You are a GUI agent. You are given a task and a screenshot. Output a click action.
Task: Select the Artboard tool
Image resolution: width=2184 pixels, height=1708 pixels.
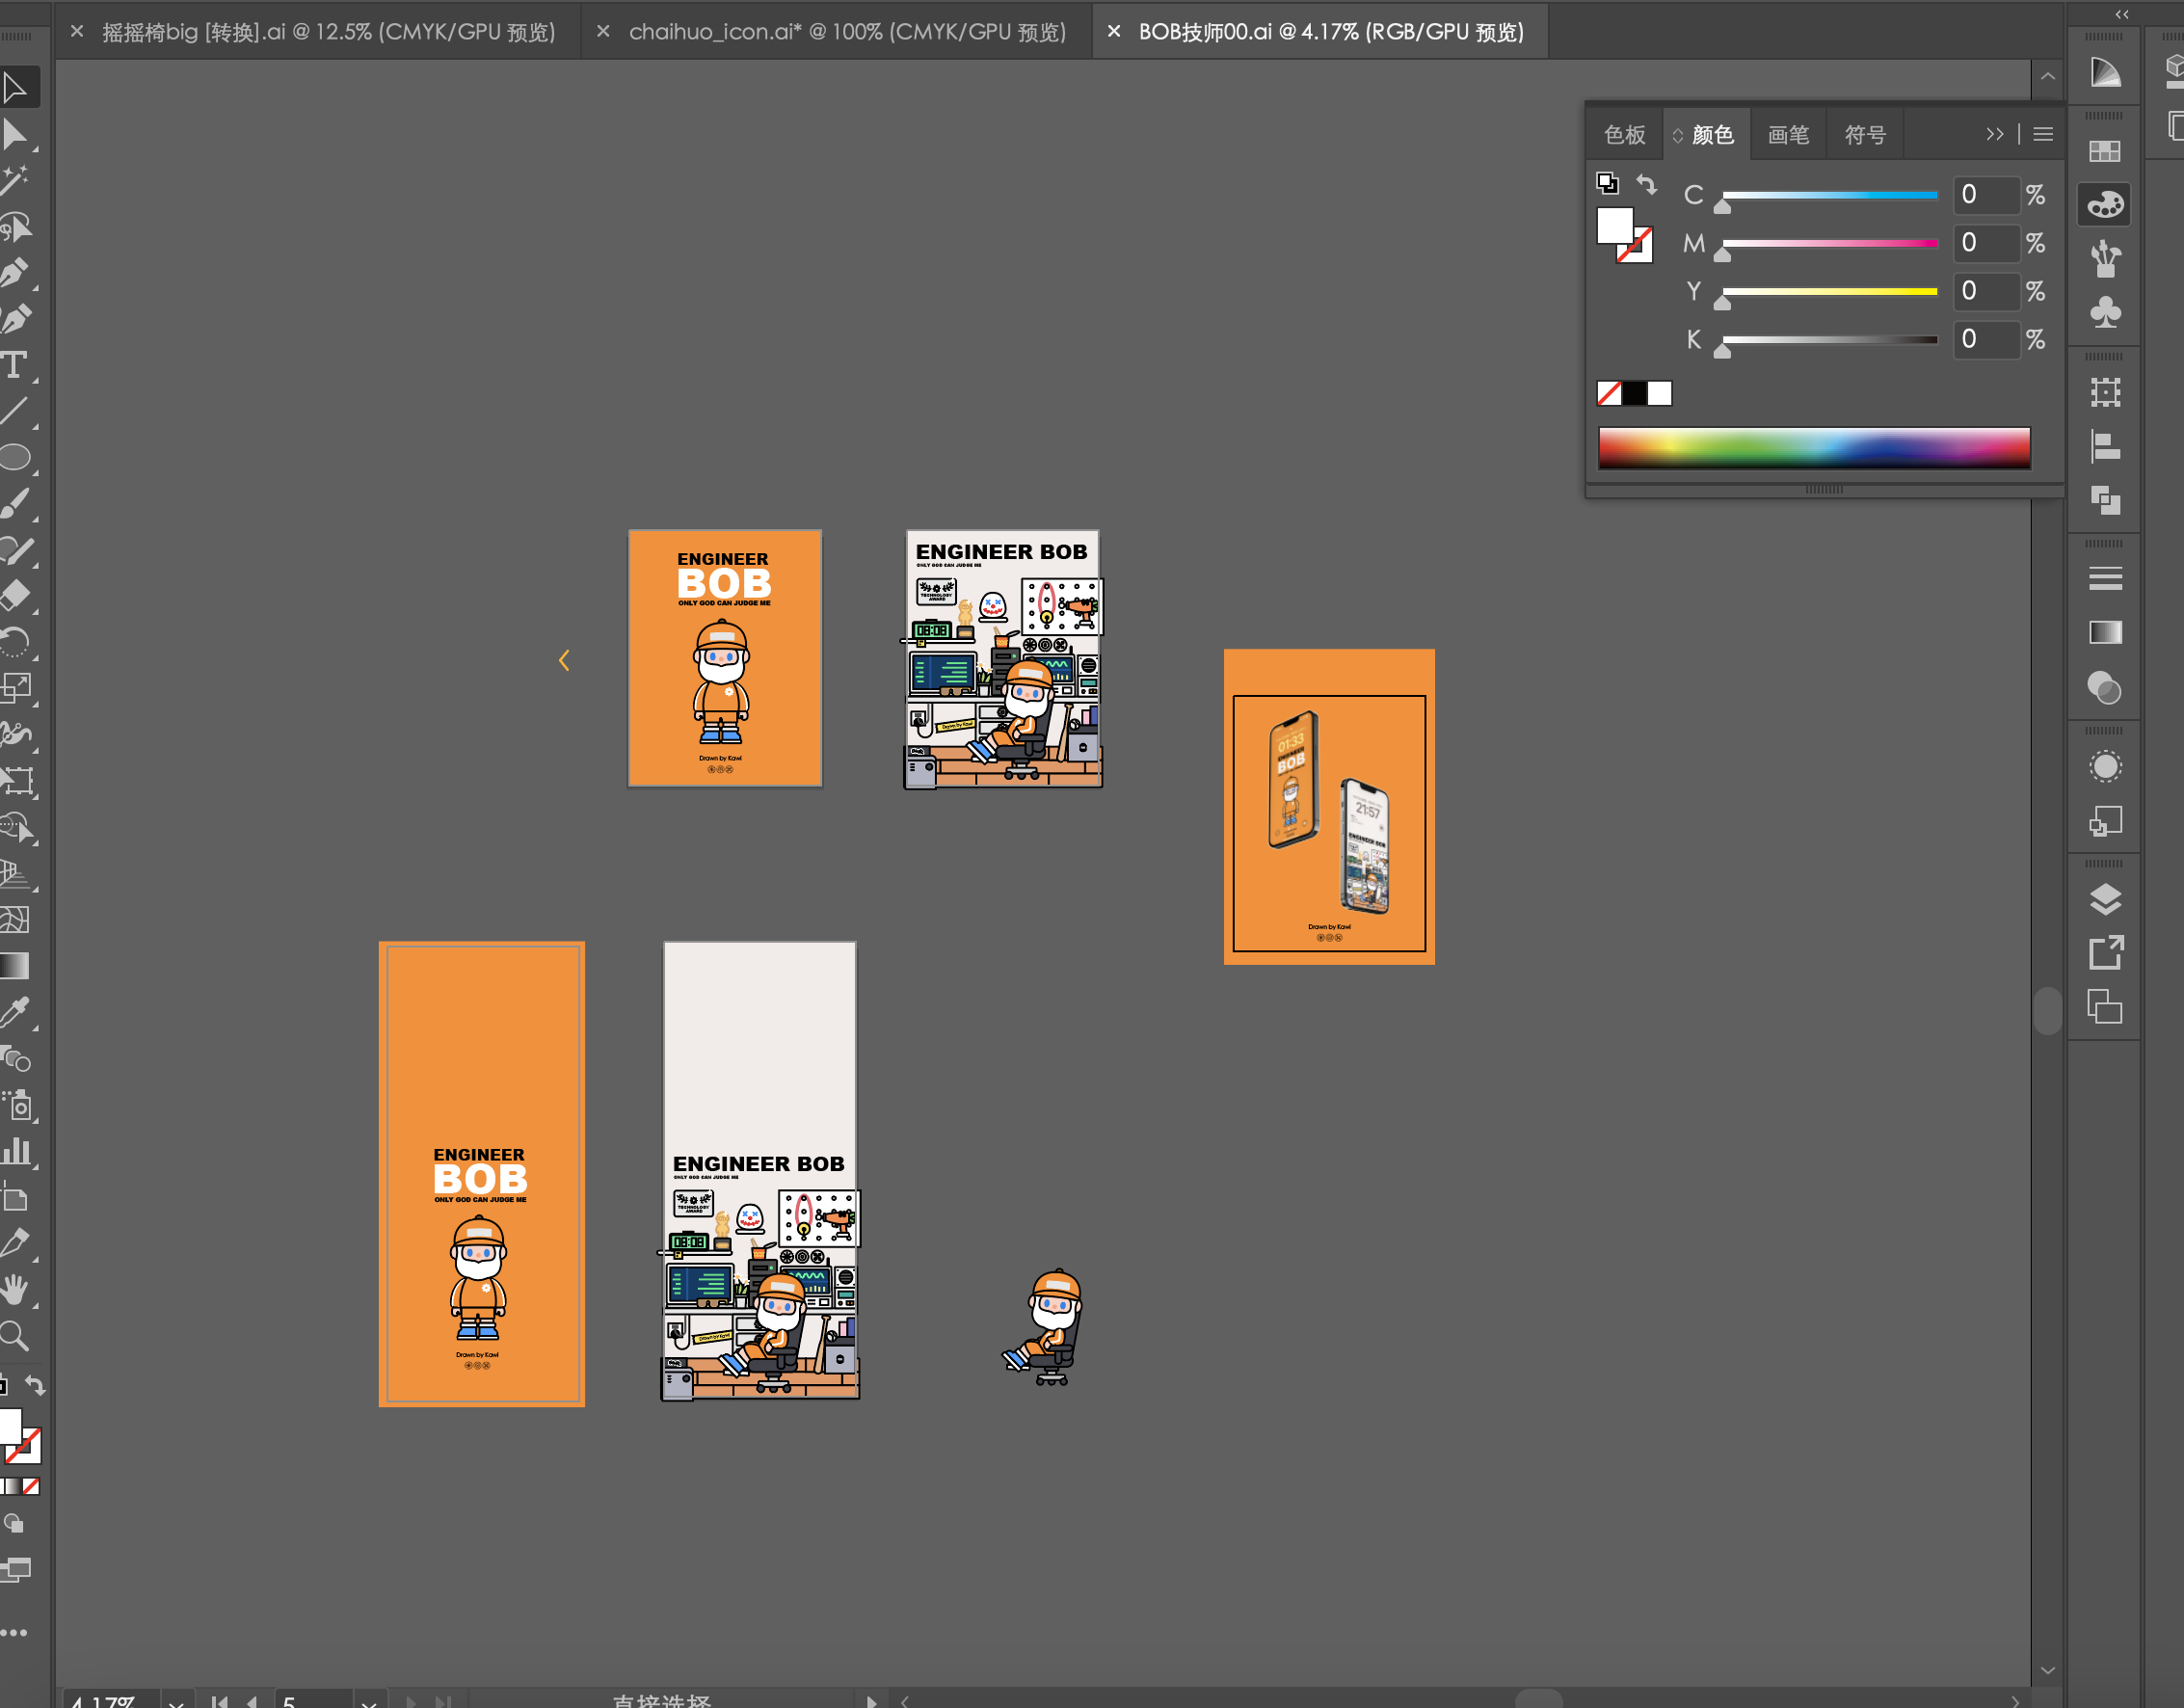click(x=15, y=1196)
